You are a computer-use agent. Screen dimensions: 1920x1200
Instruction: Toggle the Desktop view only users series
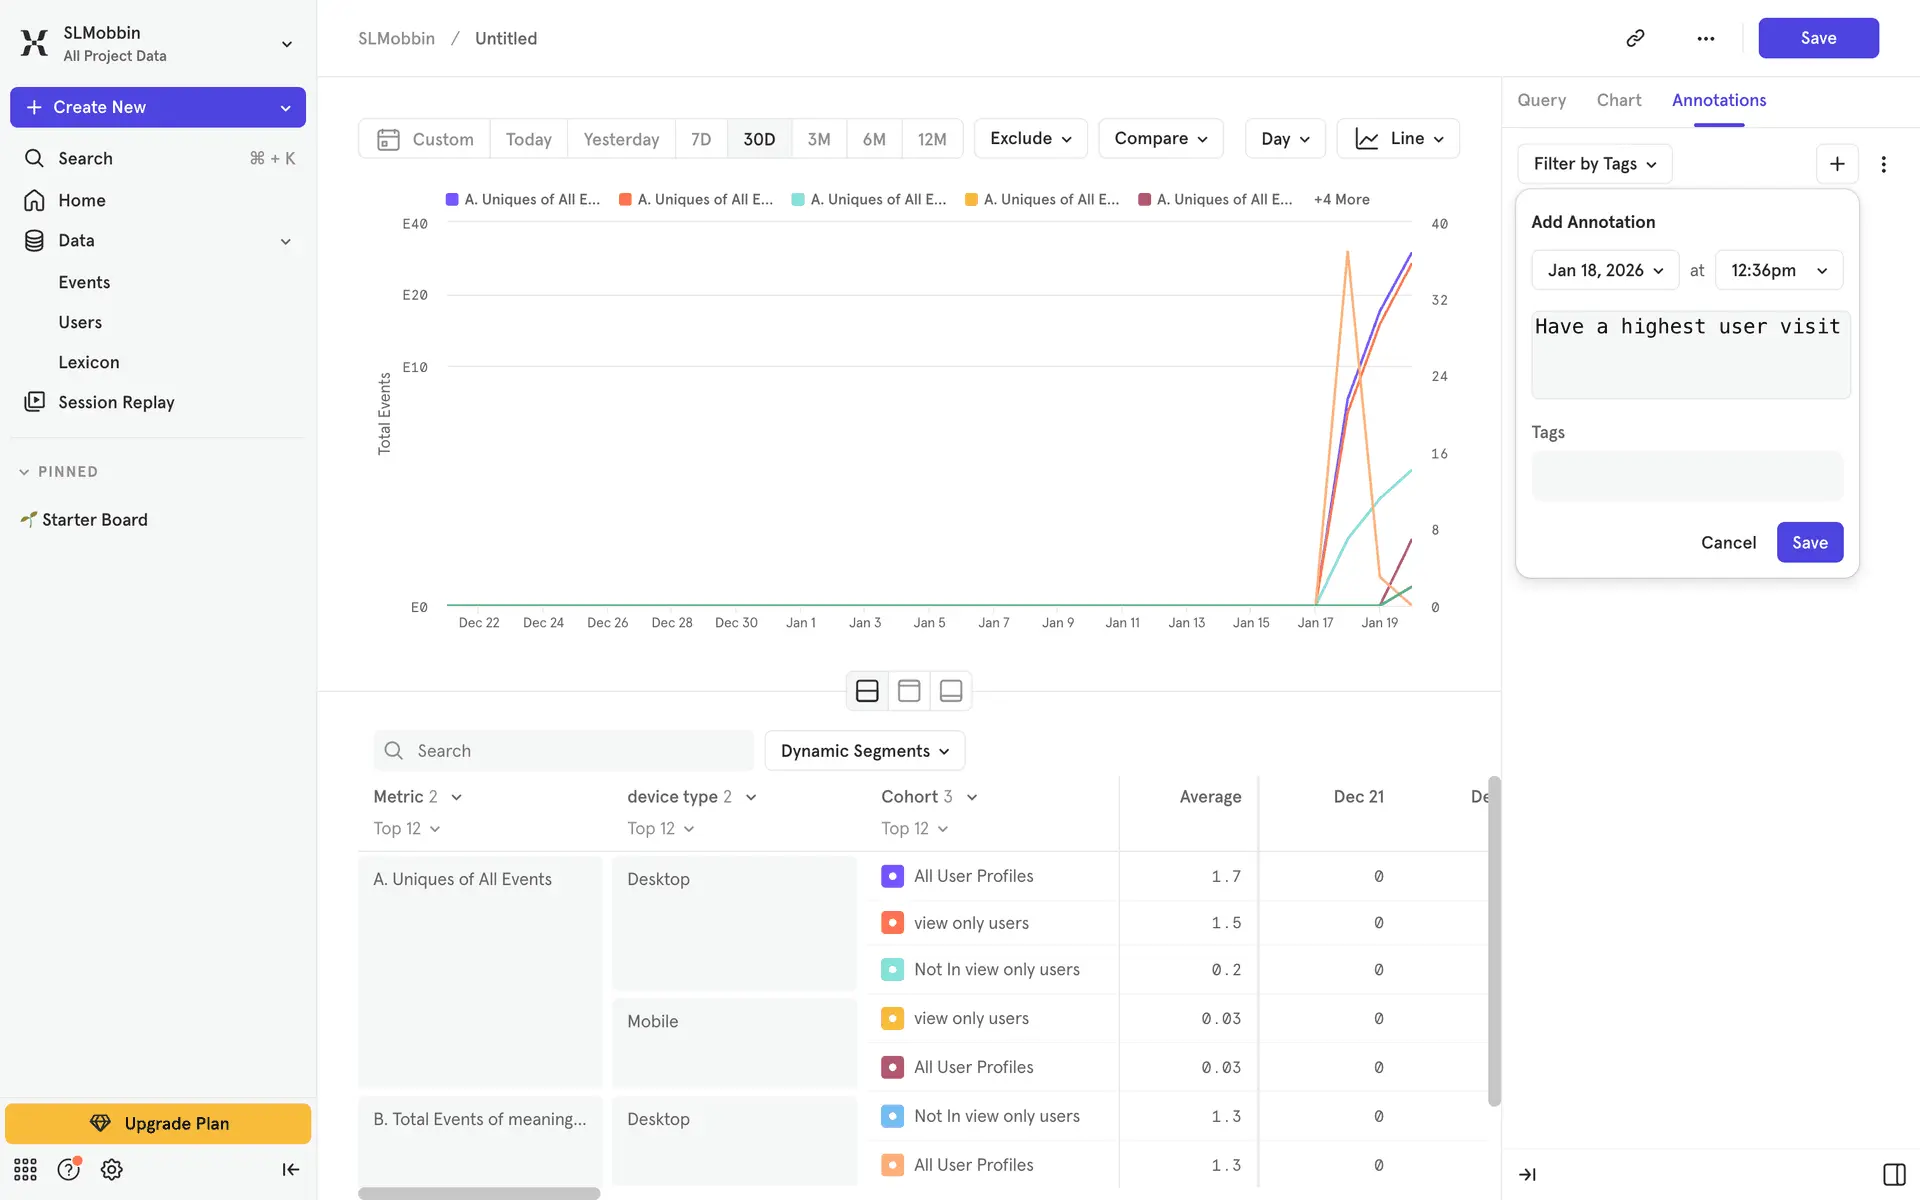point(892,923)
